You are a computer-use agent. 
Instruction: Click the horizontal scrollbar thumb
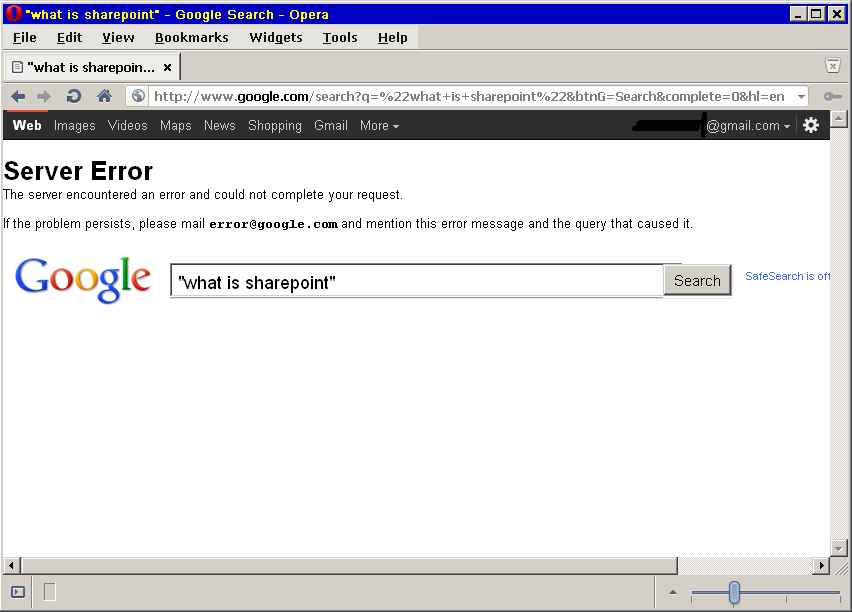(349, 565)
